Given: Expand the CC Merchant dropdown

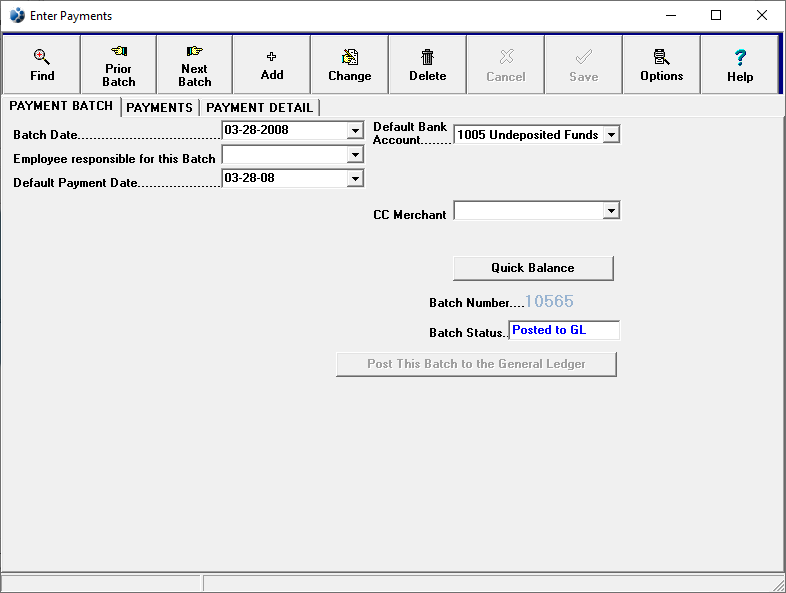Looking at the screenshot, I should 611,211.
